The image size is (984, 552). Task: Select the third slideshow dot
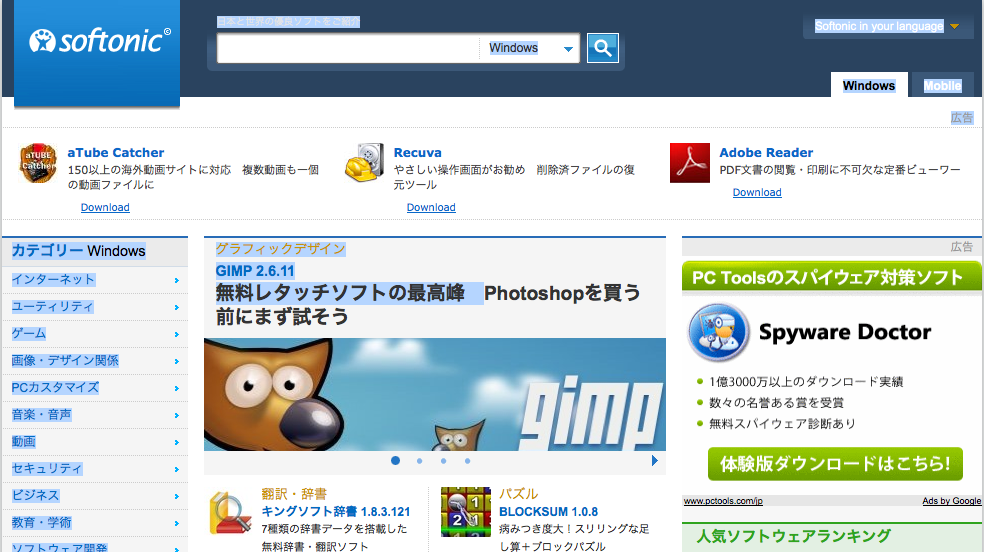click(x=443, y=461)
